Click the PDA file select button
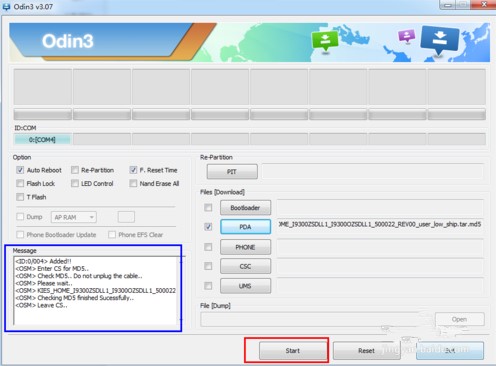This screenshot has width=496, height=366. coord(245,227)
